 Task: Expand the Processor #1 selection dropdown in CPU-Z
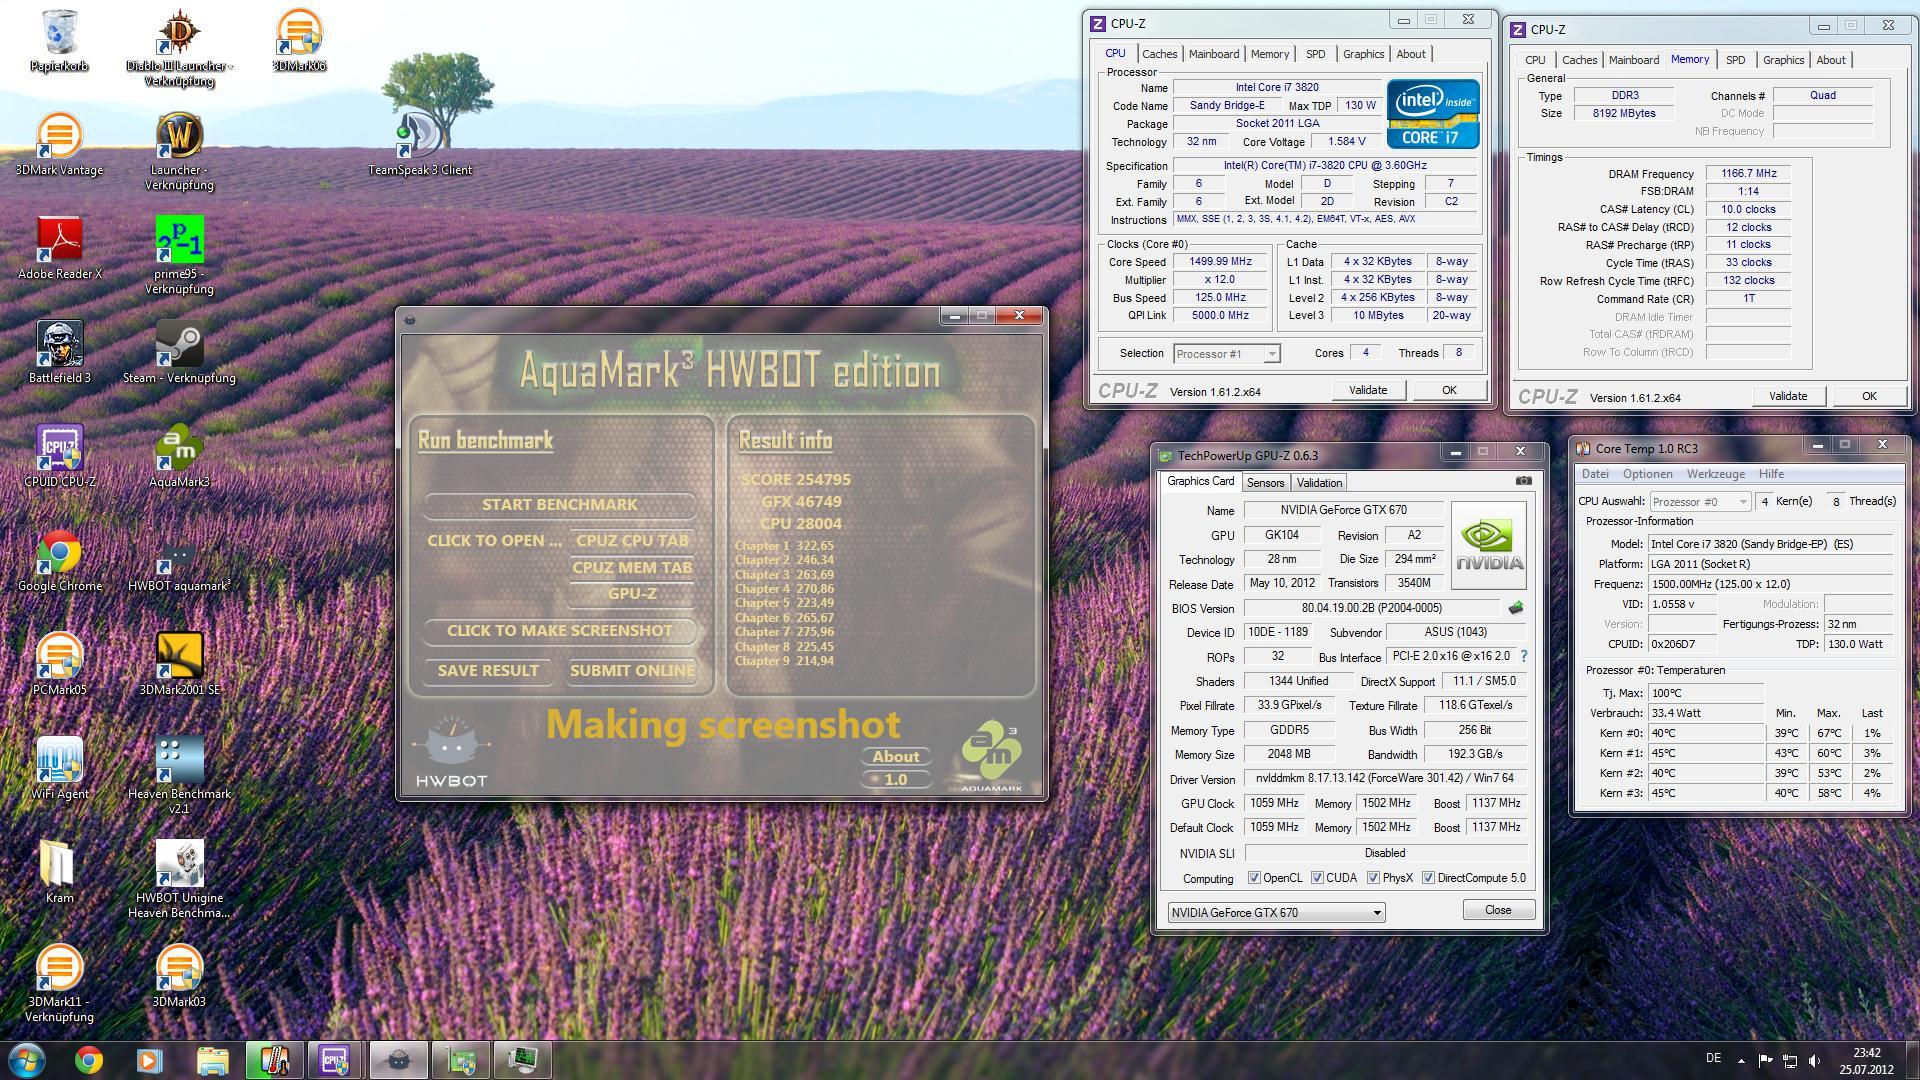coord(1271,354)
